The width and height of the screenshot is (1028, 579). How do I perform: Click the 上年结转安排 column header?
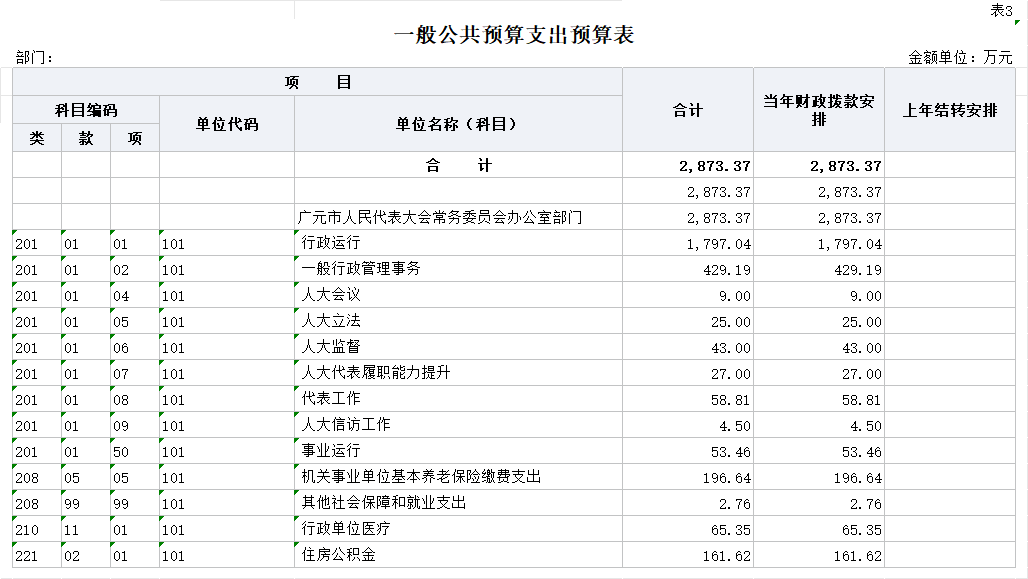click(x=949, y=110)
